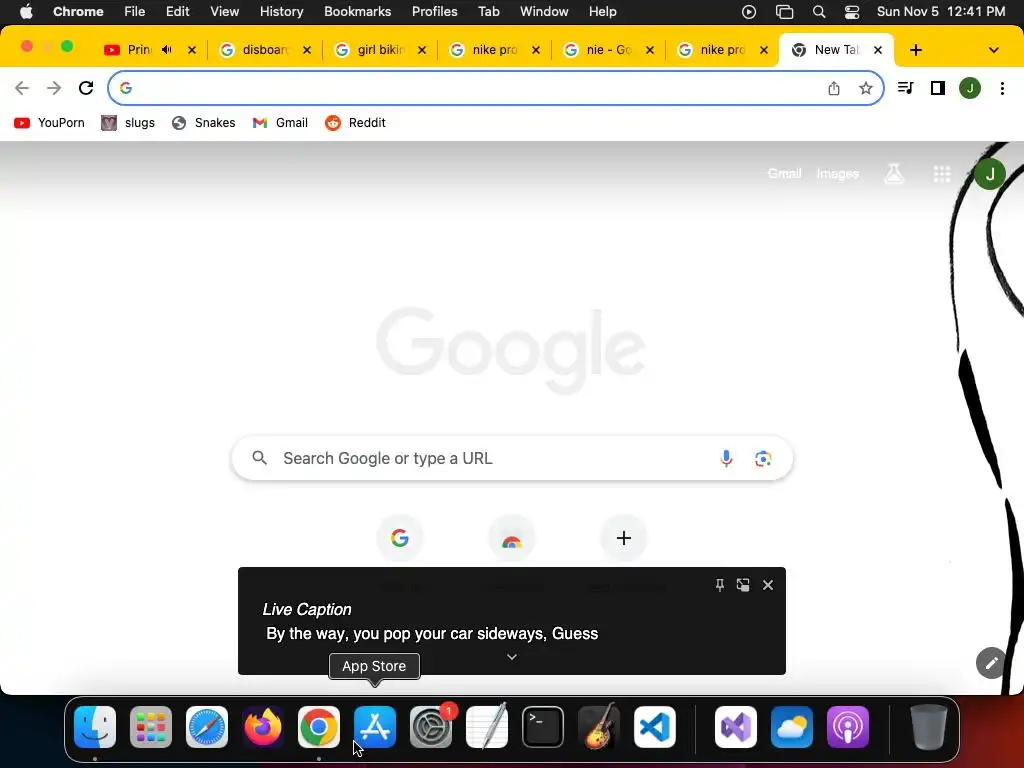The width and height of the screenshot is (1024, 768).
Task: Open a new tab with plus button
Action: (x=916, y=50)
